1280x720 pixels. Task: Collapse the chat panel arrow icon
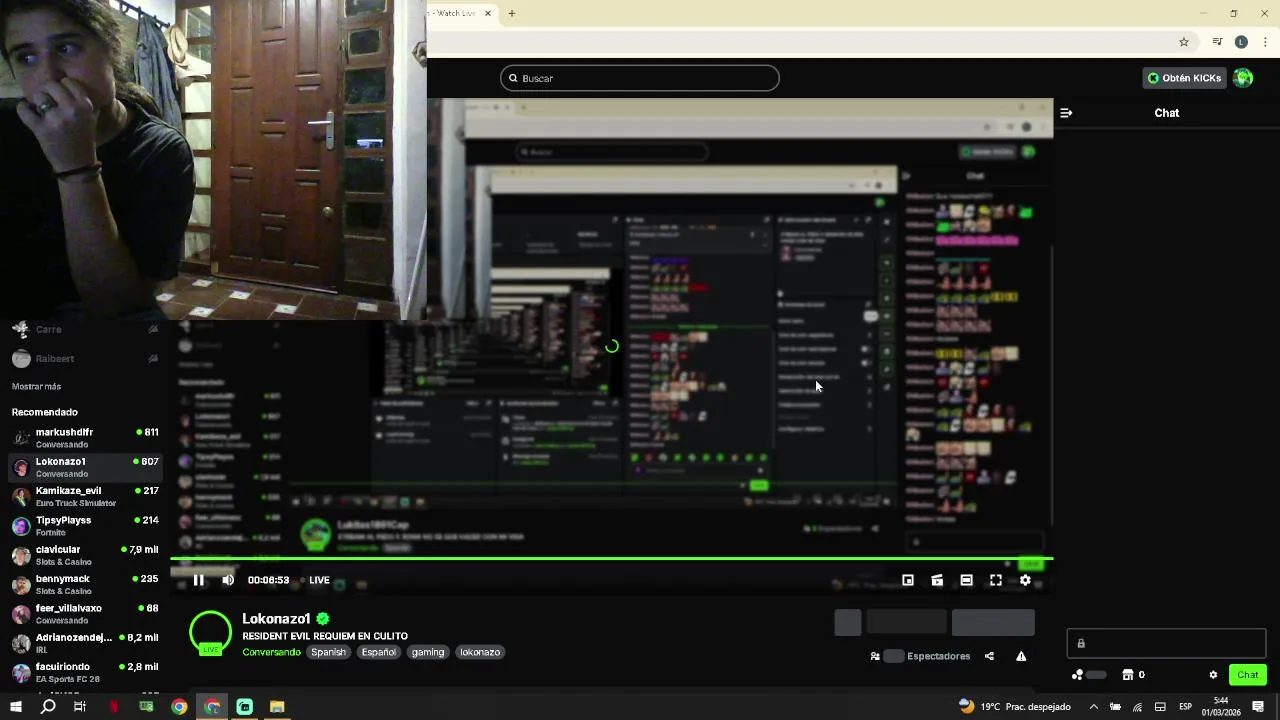click(1066, 113)
